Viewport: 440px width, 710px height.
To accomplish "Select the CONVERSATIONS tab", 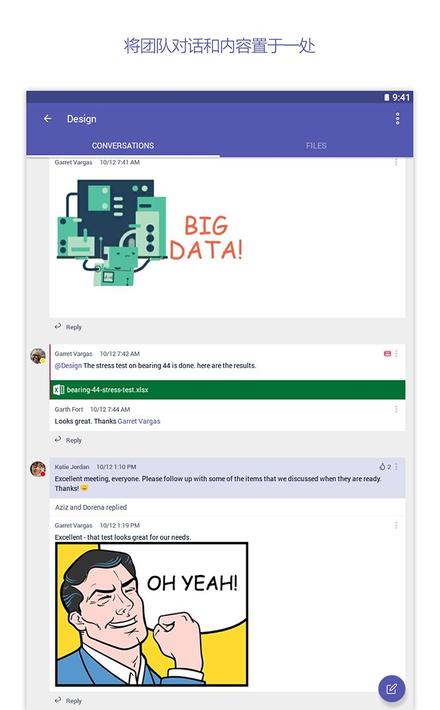I will tap(123, 145).
